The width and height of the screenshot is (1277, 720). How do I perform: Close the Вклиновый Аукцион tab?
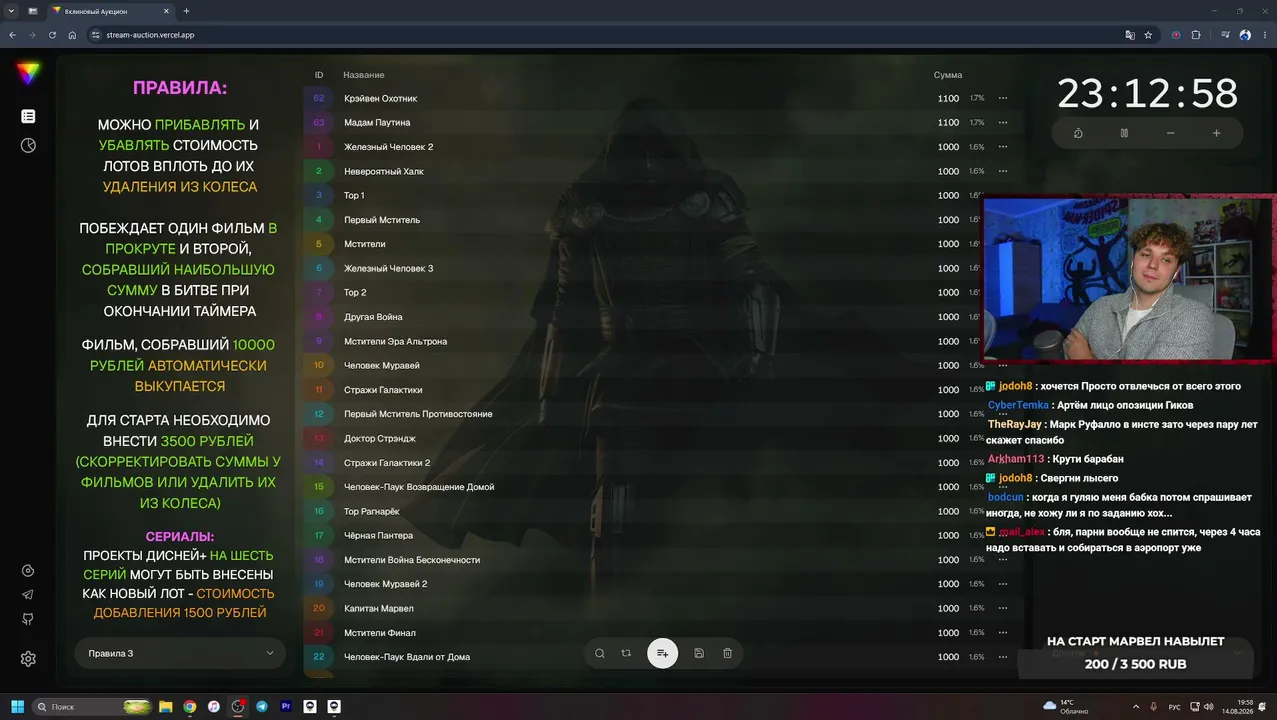tap(166, 11)
